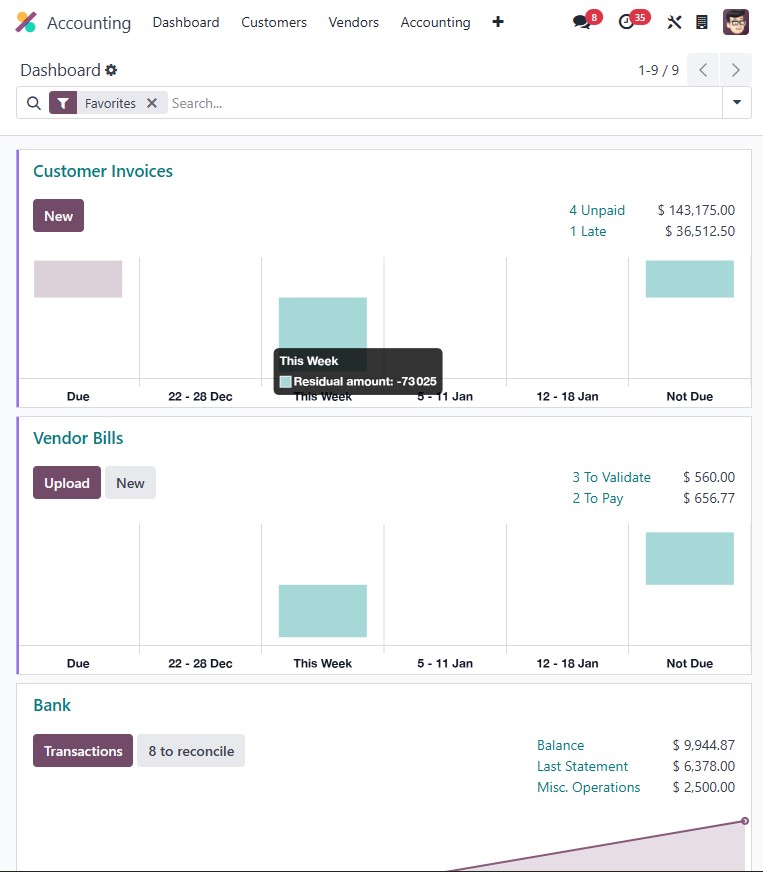
Task: Click the Not Due bar in Customer Invoices
Action: (689, 279)
